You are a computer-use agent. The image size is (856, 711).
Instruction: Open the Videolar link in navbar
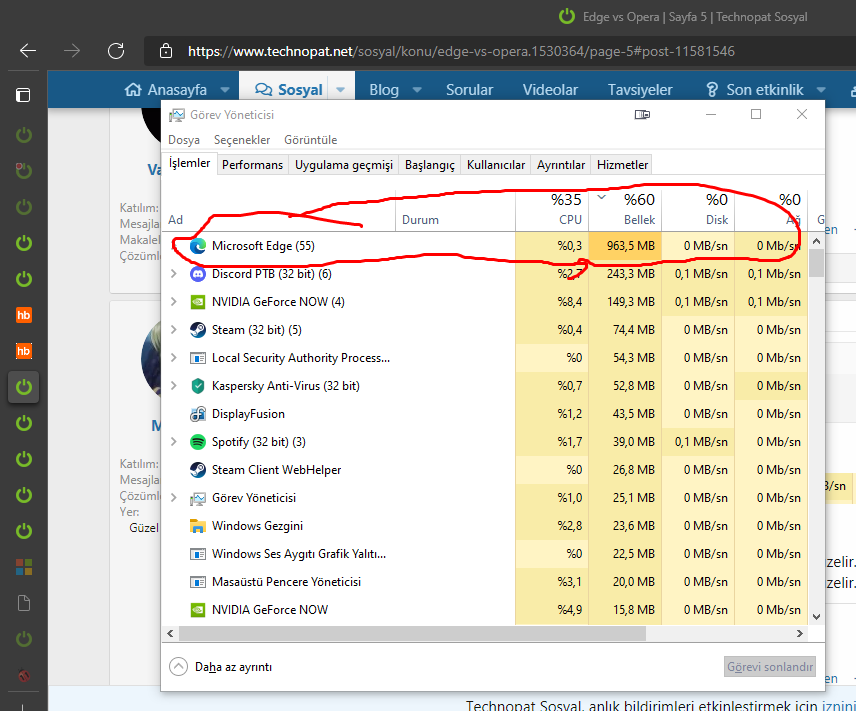click(x=550, y=90)
